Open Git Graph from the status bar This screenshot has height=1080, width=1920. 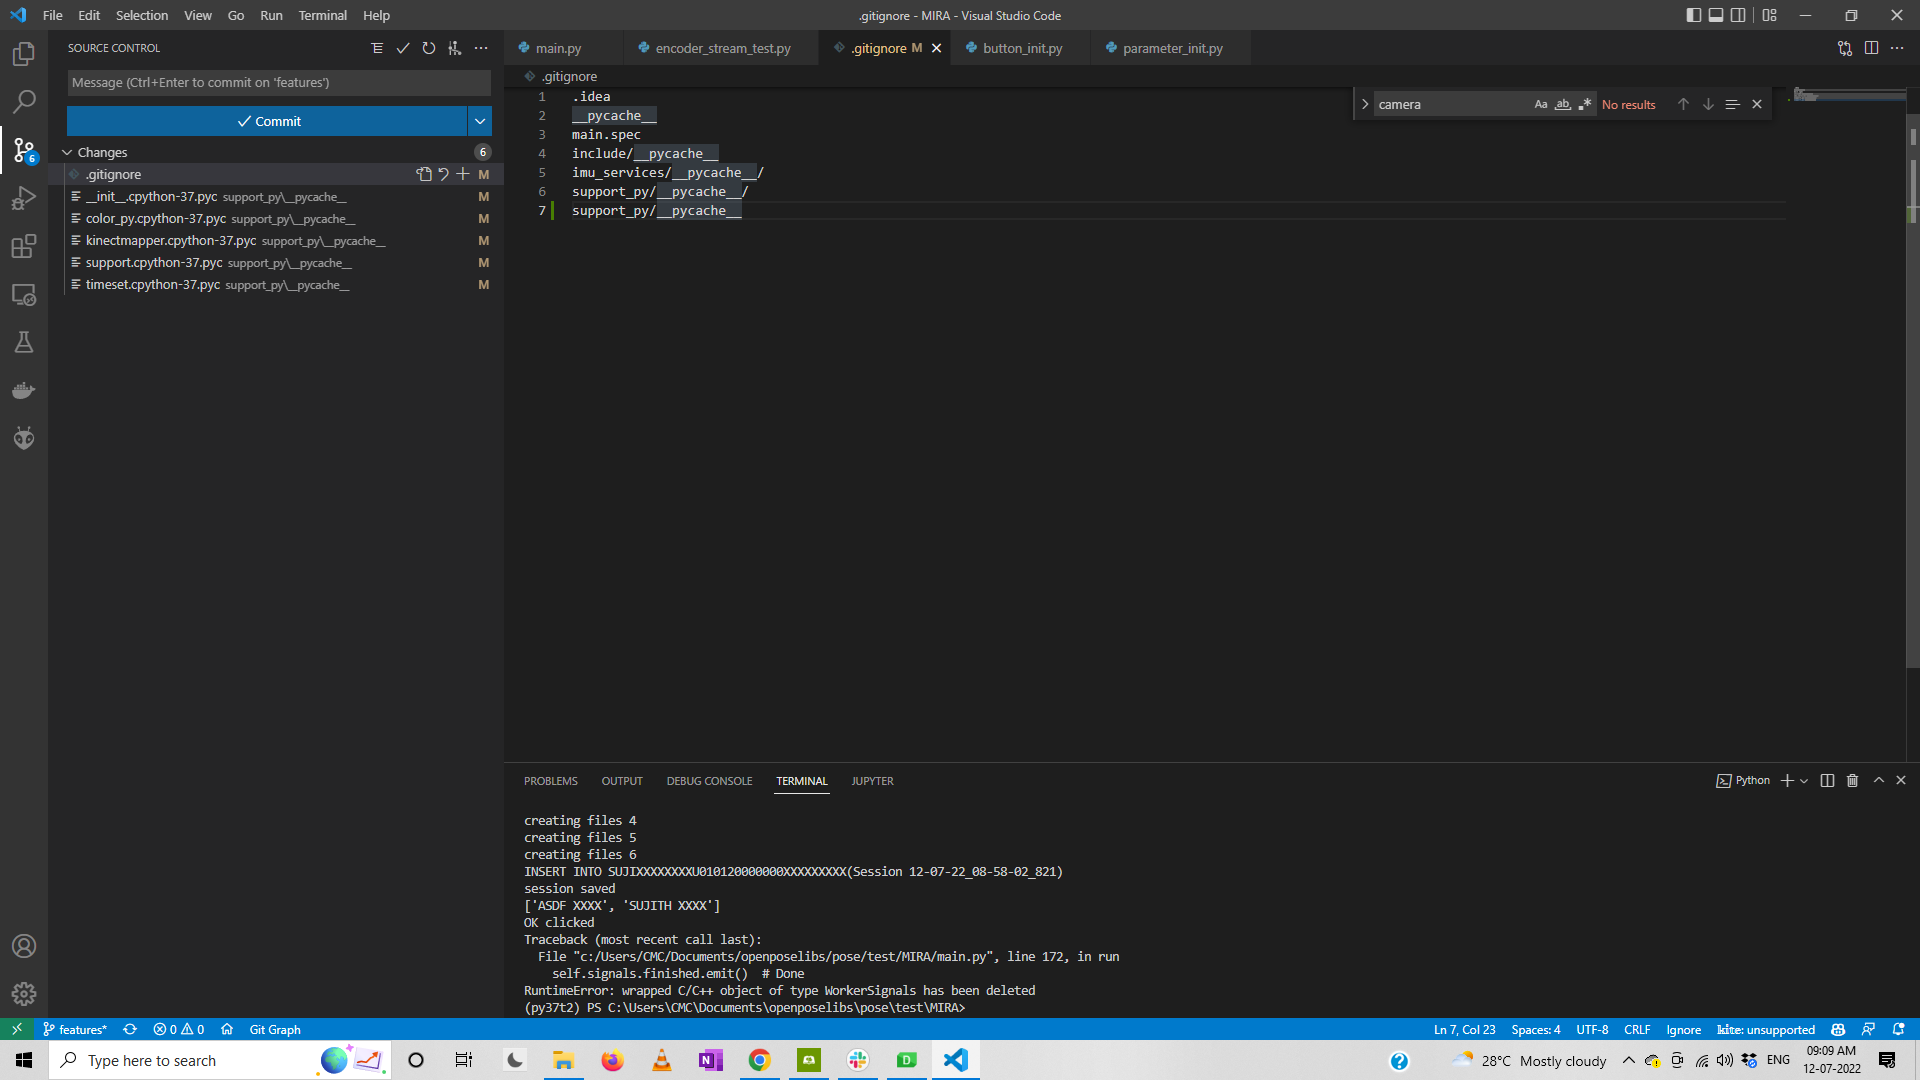(x=273, y=1029)
